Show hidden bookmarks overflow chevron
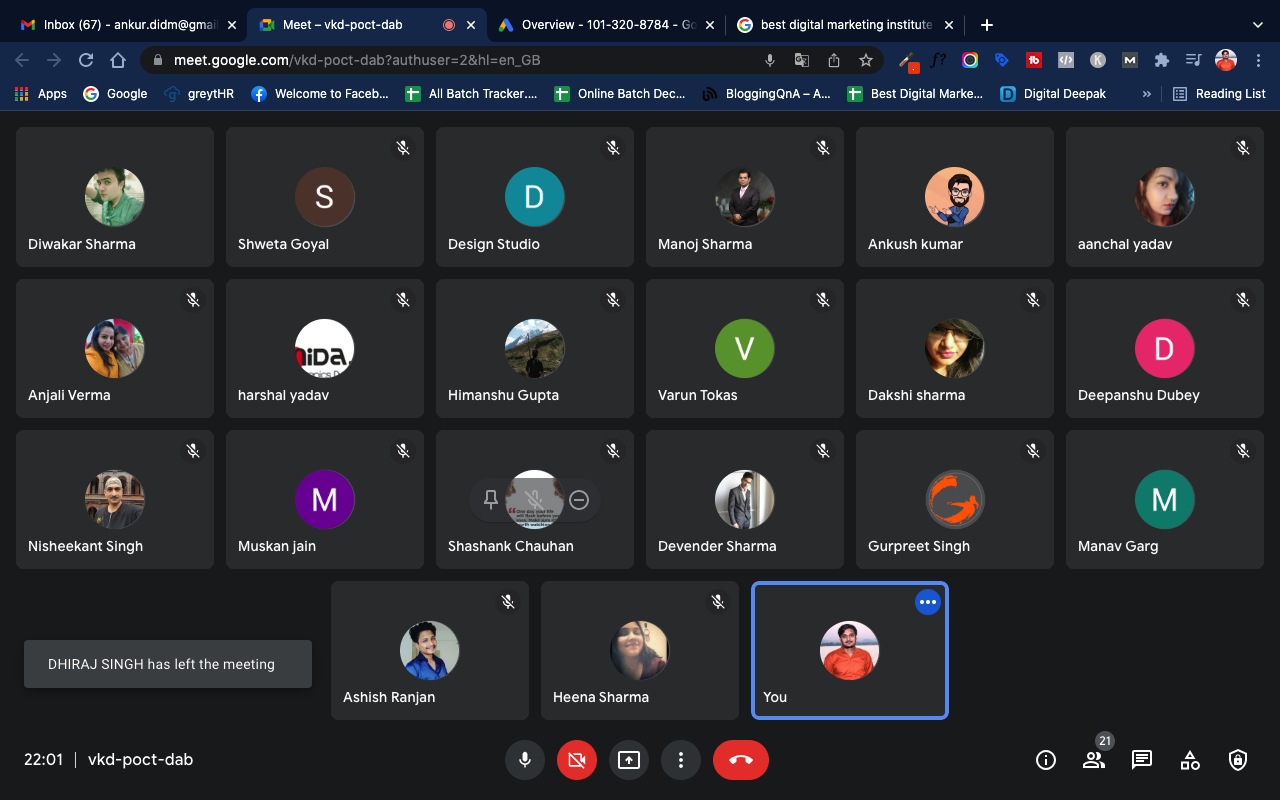1280x800 pixels. point(1147,94)
